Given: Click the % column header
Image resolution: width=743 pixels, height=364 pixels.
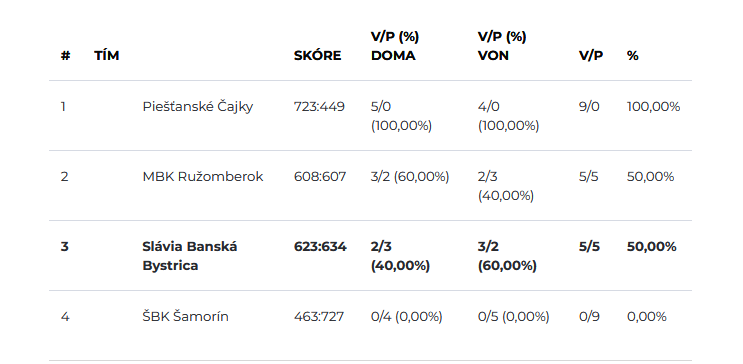Looking at the screenshot, I should click(x=633, y=55).
